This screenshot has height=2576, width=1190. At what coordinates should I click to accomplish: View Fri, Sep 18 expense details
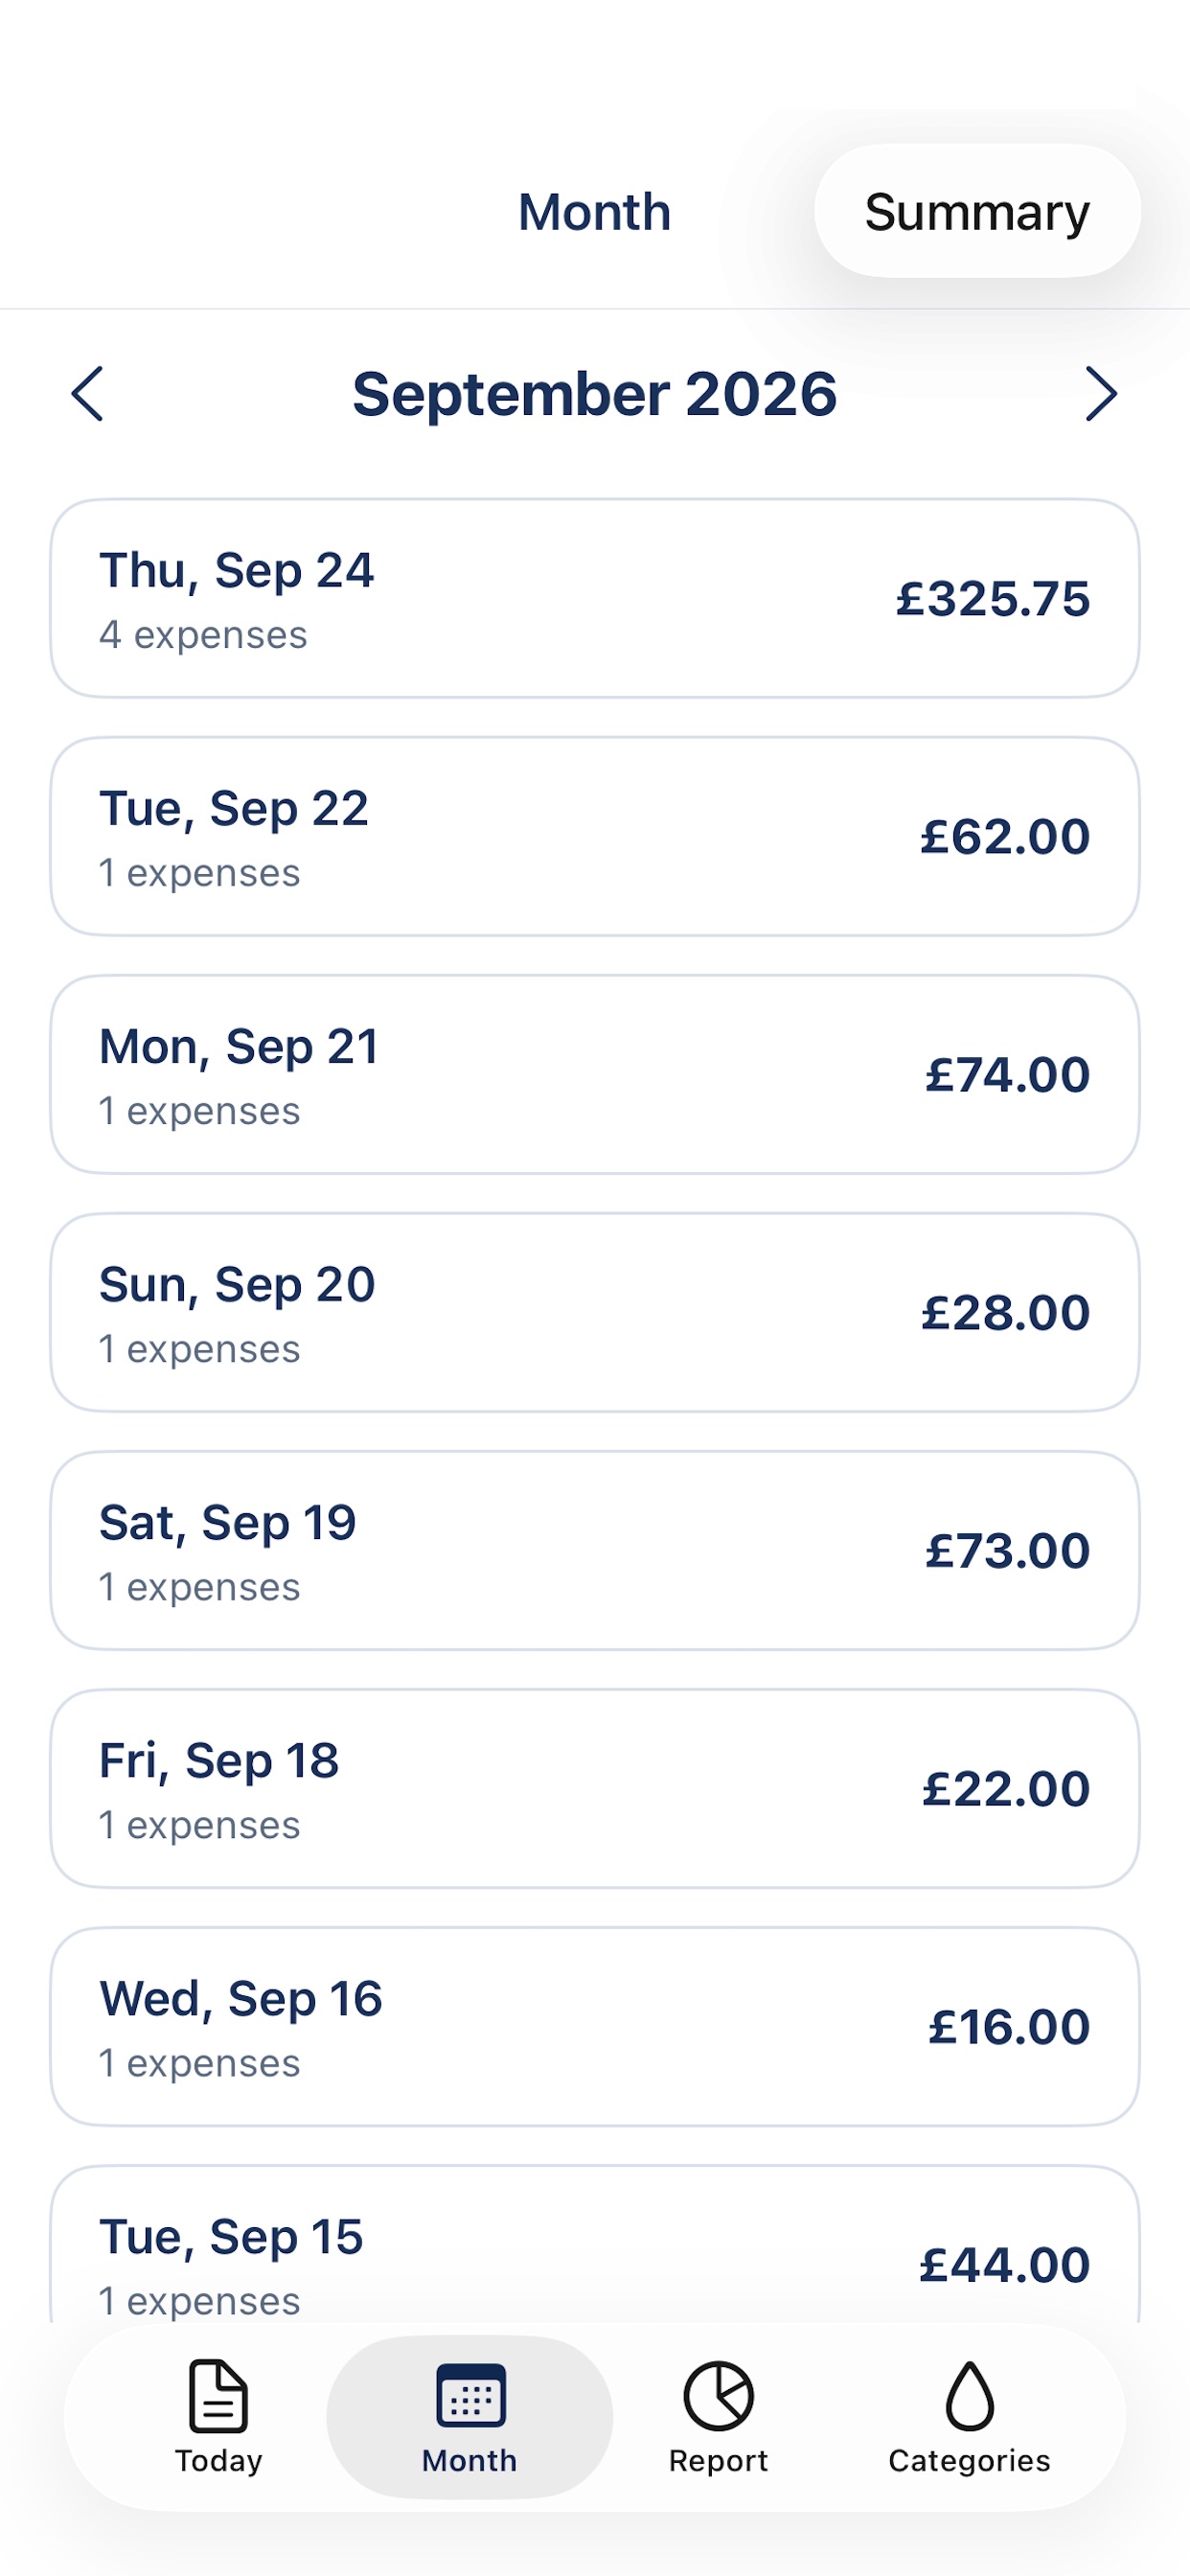595,1788
